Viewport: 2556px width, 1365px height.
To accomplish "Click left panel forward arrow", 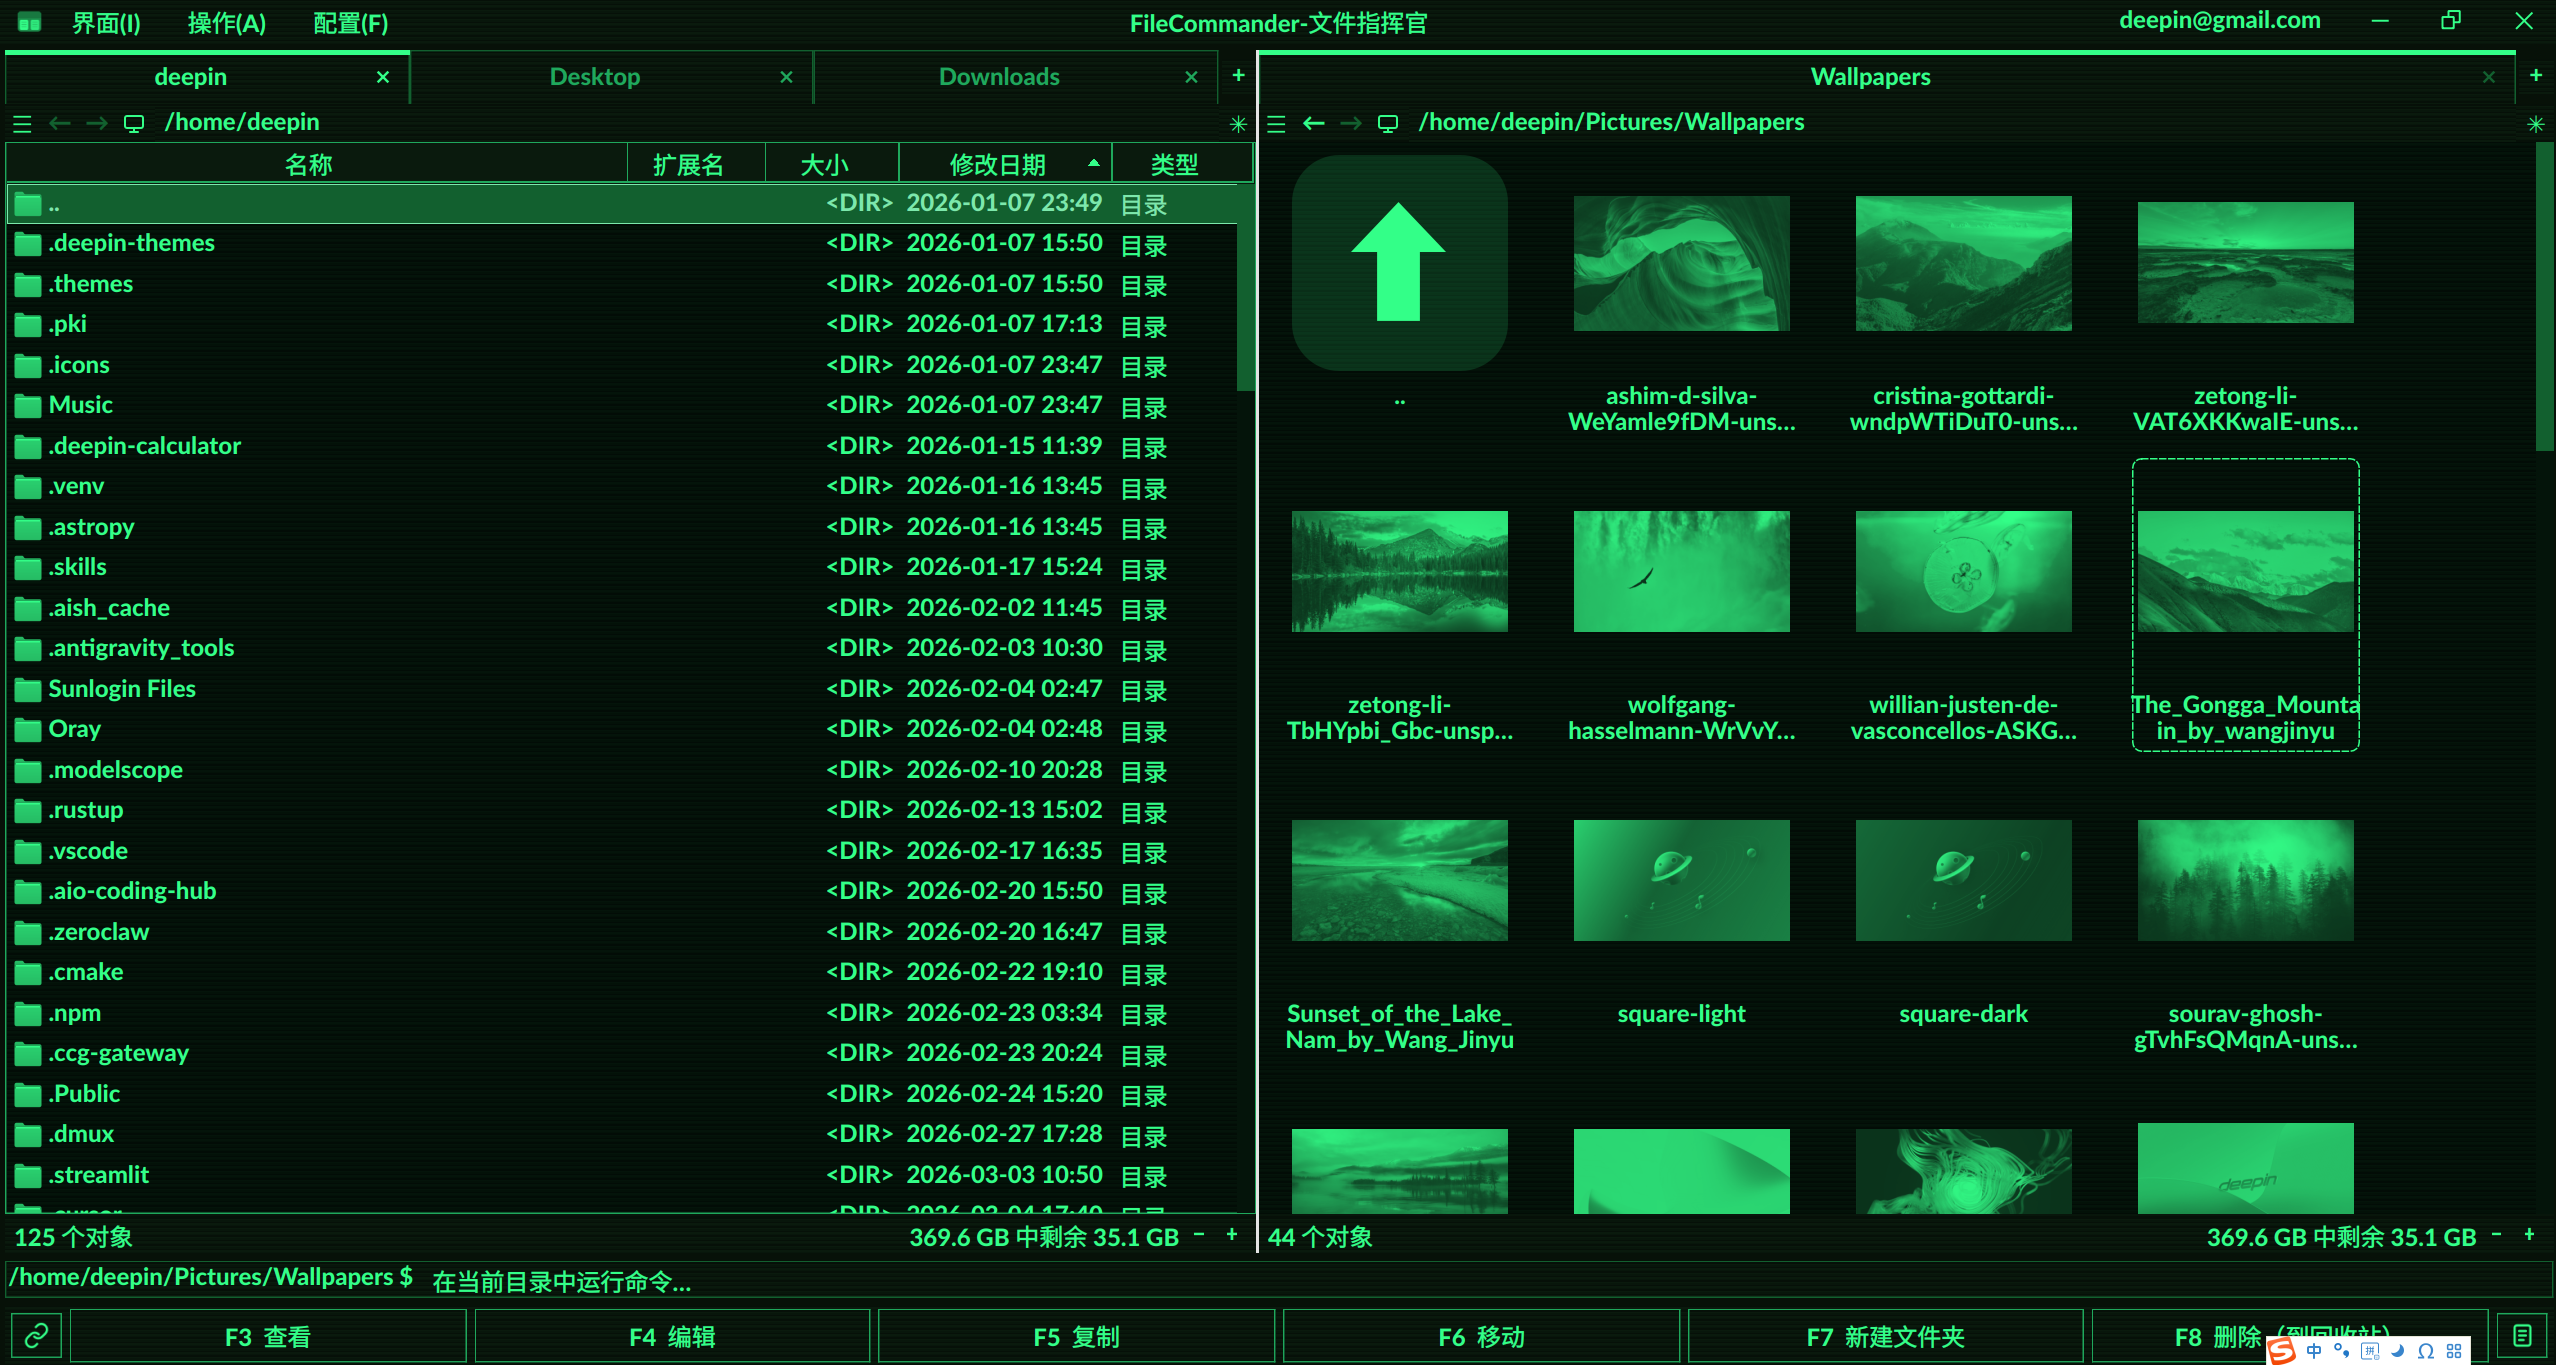I will (97, 123).
